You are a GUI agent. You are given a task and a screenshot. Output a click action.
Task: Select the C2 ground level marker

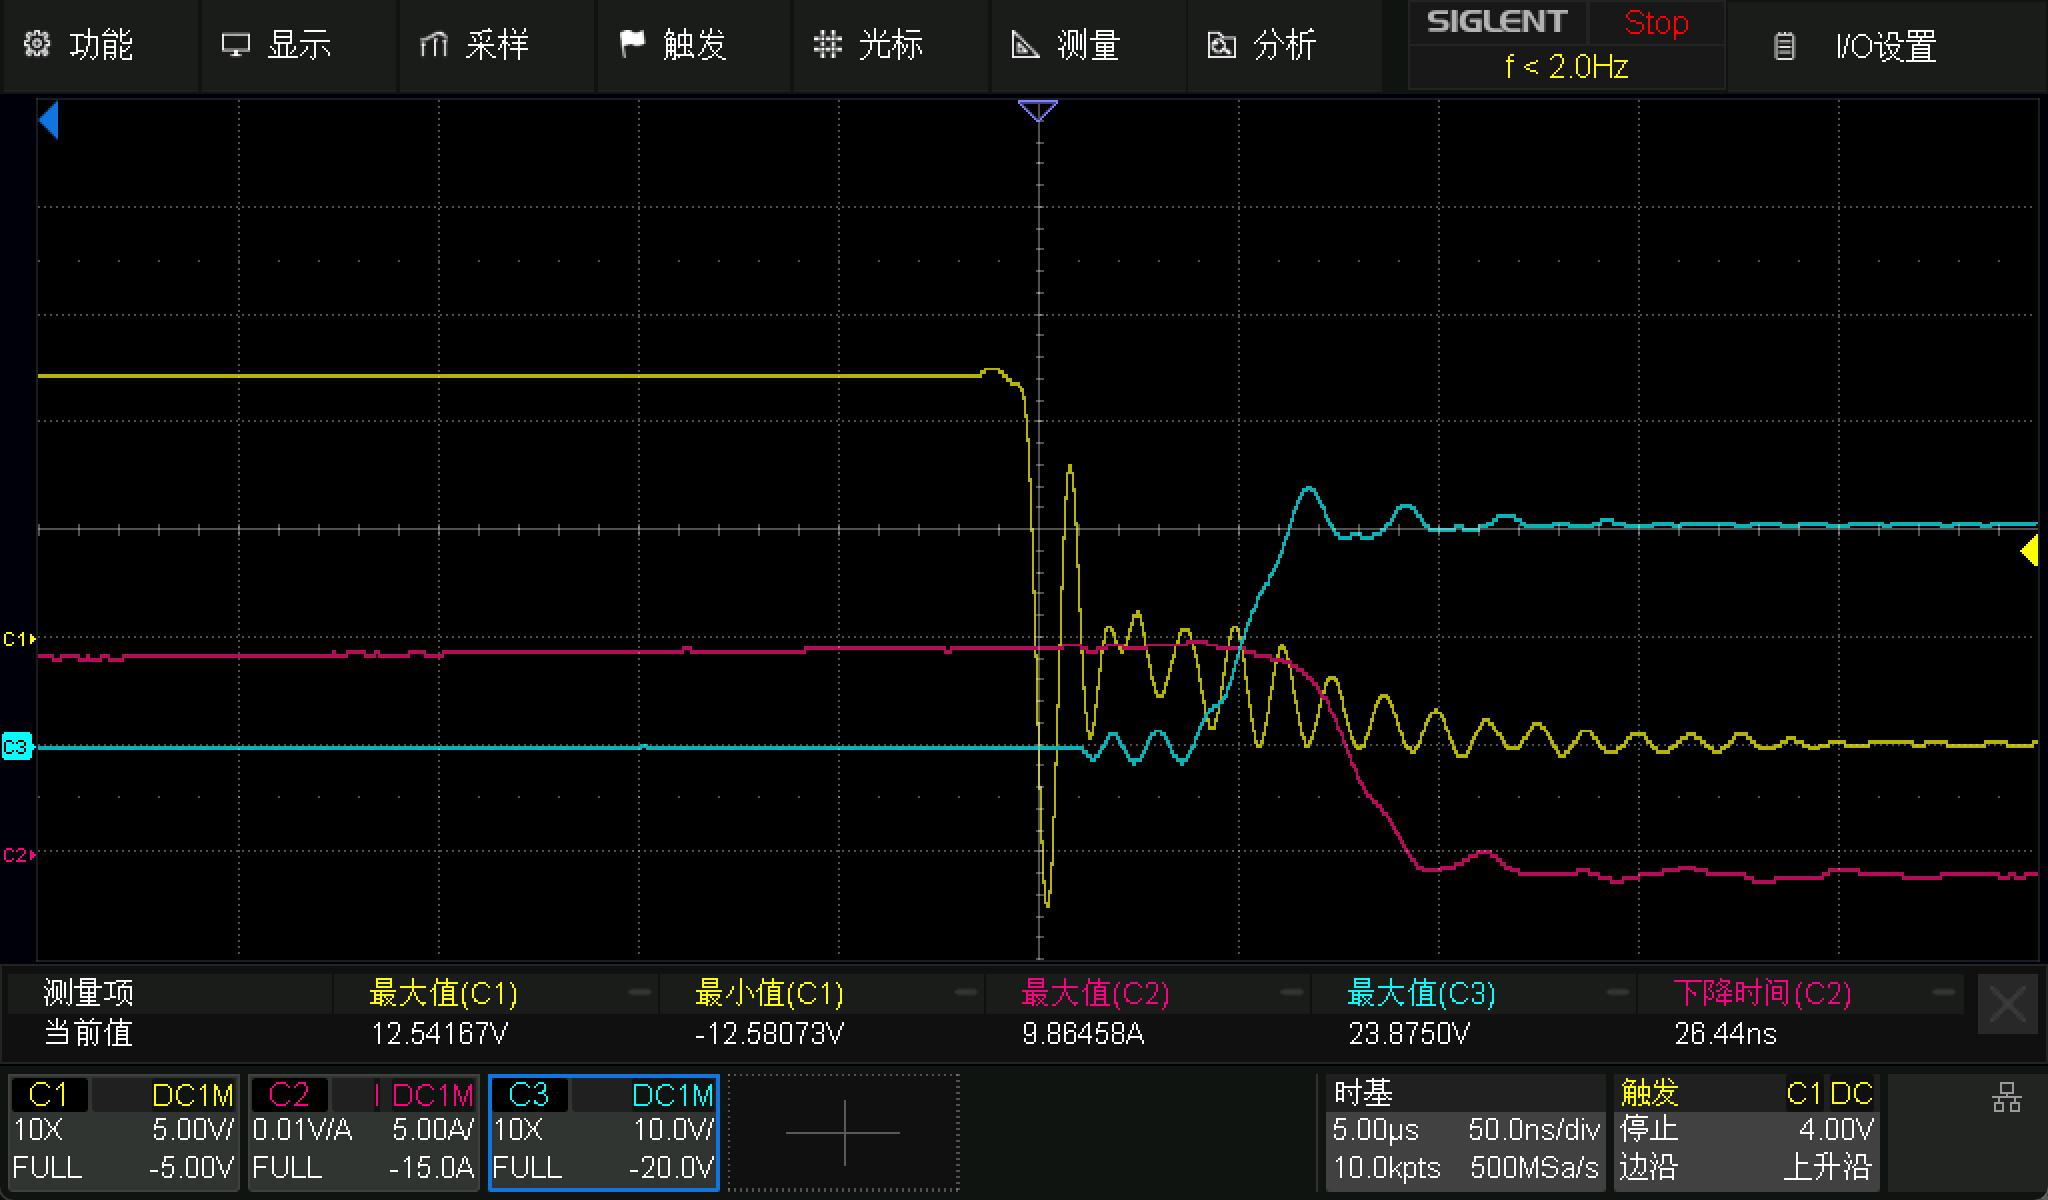coord(19,855)
